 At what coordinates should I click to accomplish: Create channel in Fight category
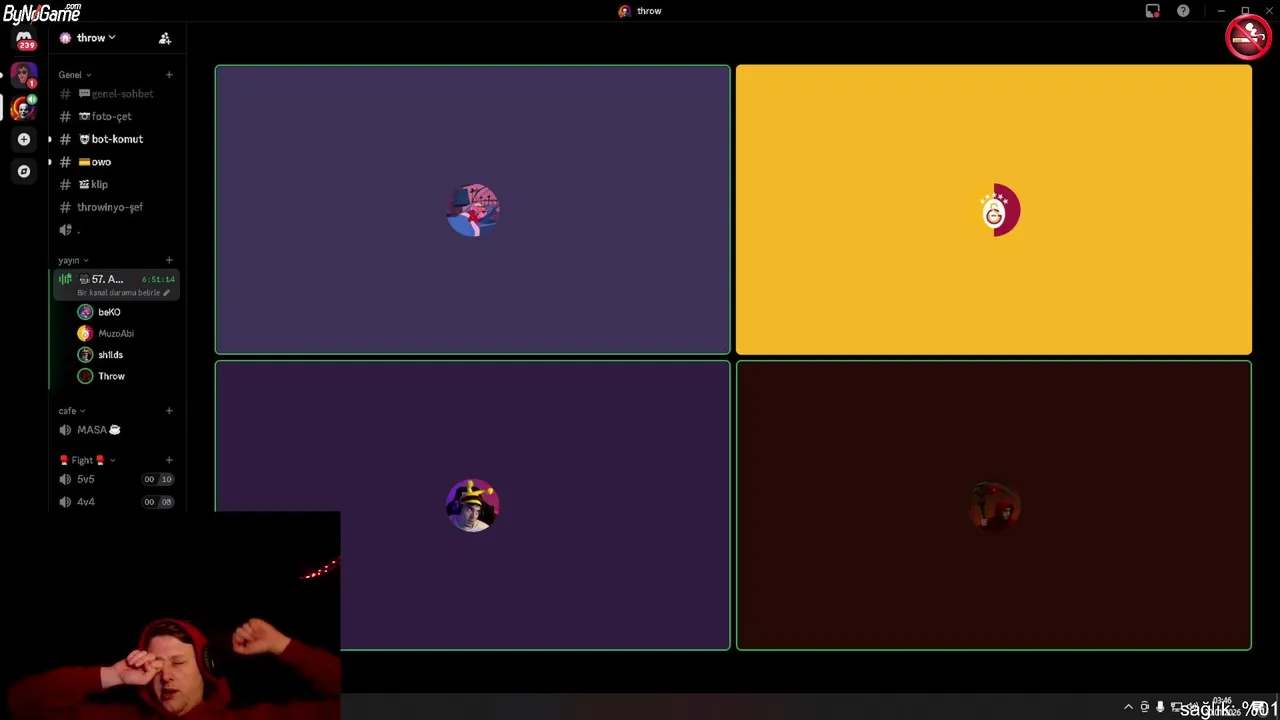(x=169, y=460)
